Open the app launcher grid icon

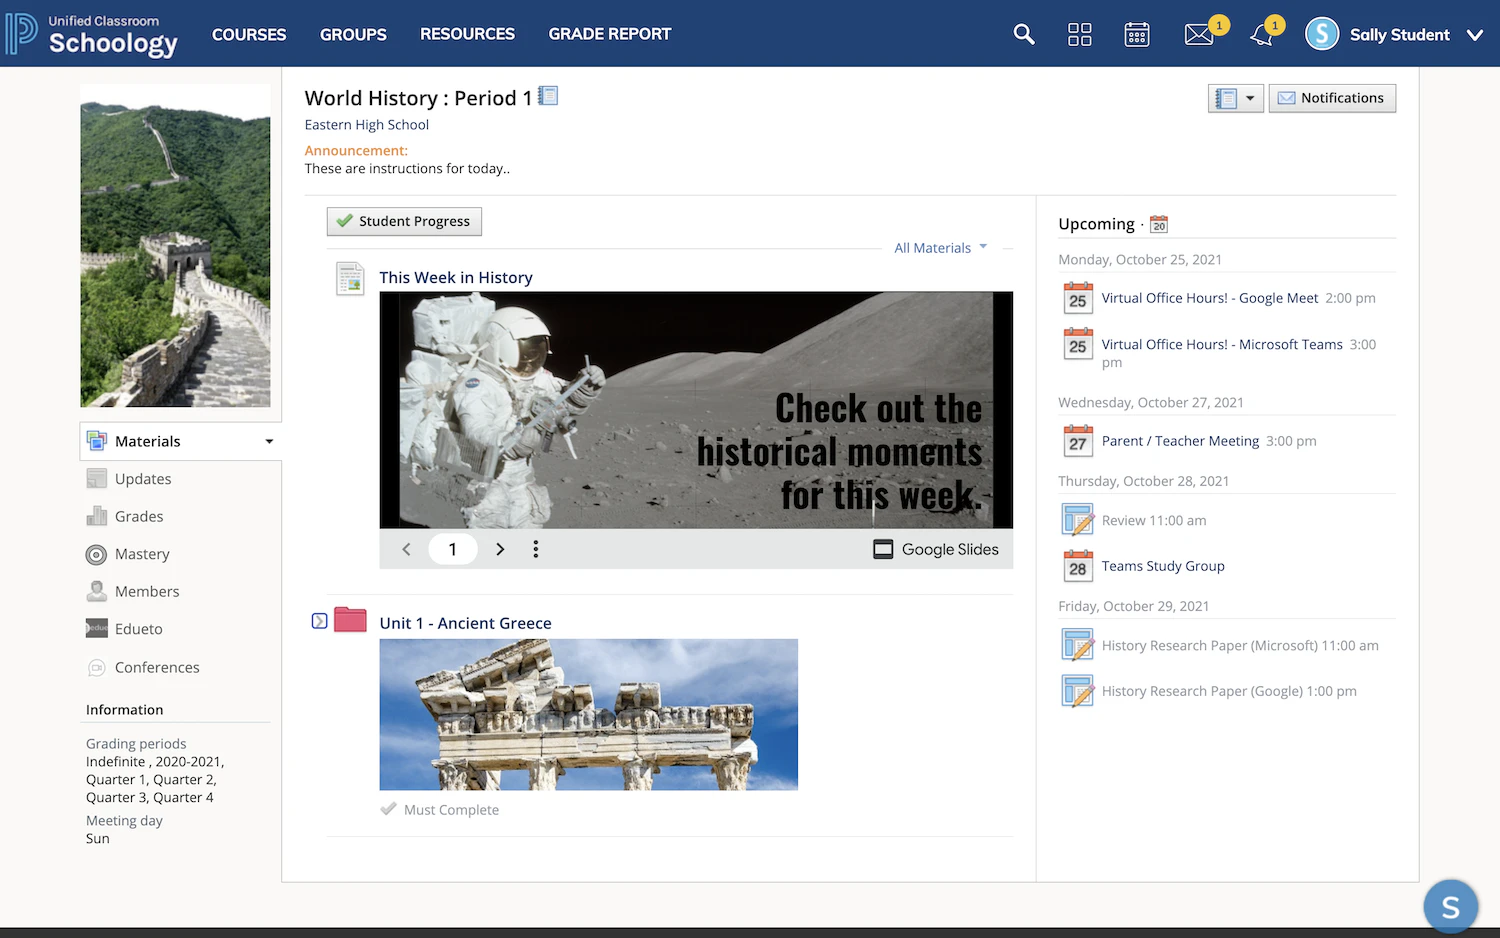coord(1080,33)
